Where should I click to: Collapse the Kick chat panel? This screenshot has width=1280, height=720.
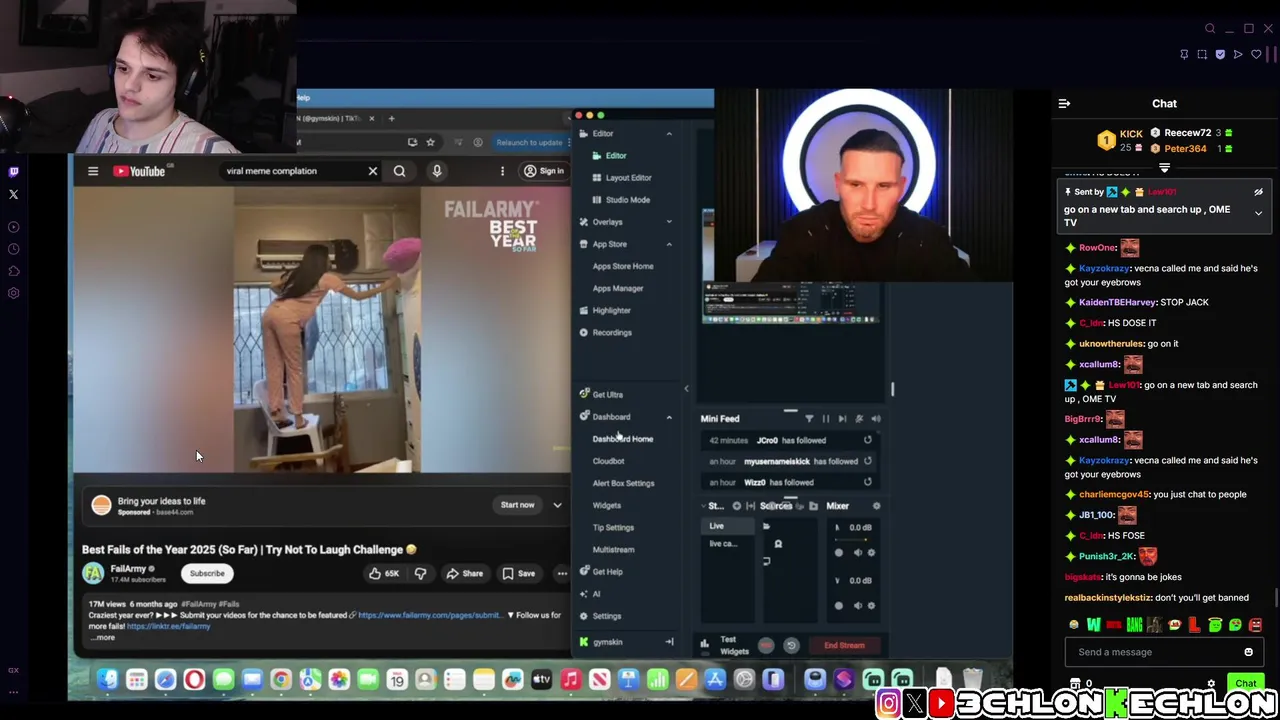[1064, 104]
